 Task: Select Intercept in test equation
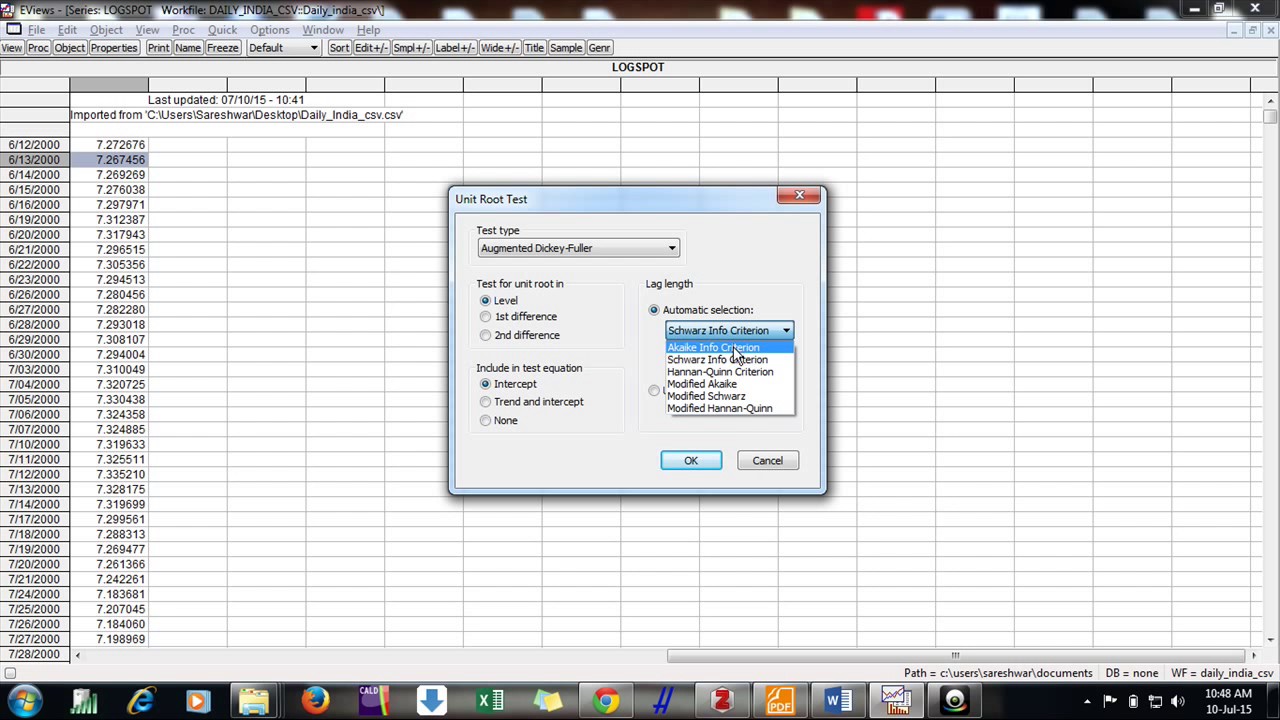pos(485,384)
